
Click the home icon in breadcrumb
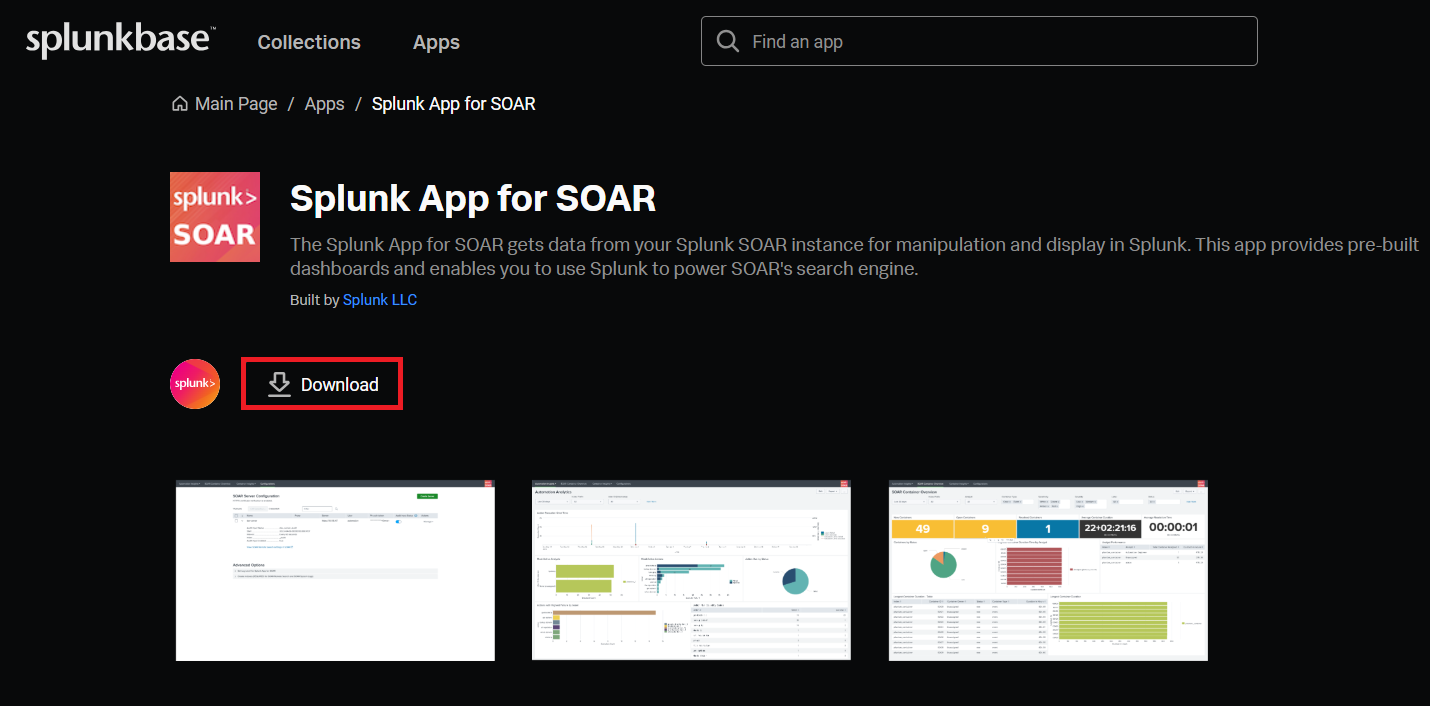[180, 104]
